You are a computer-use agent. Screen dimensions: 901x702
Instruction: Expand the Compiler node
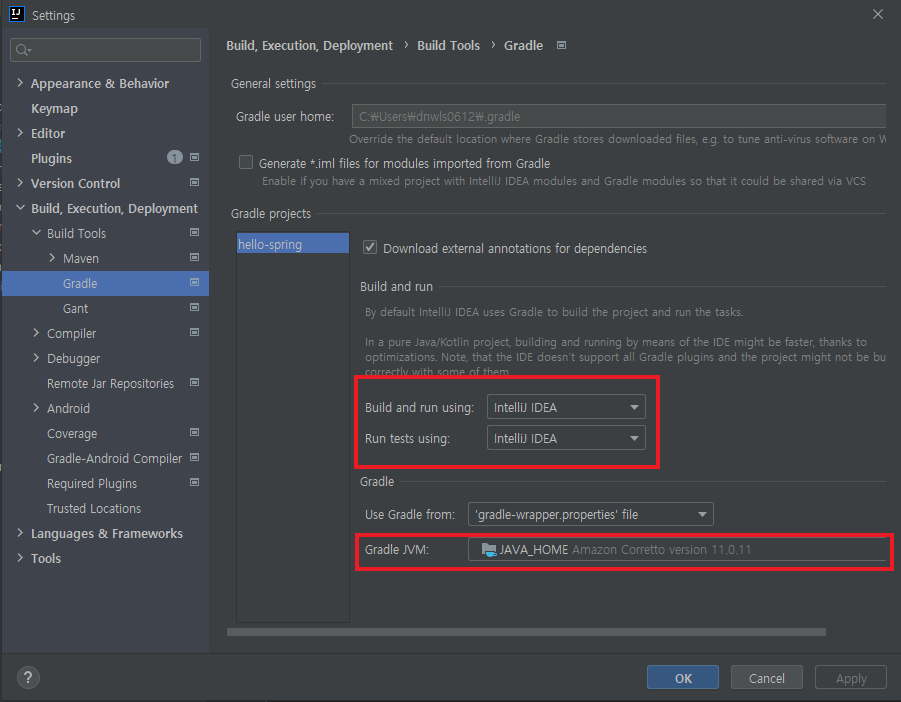[x=36, y=333]
